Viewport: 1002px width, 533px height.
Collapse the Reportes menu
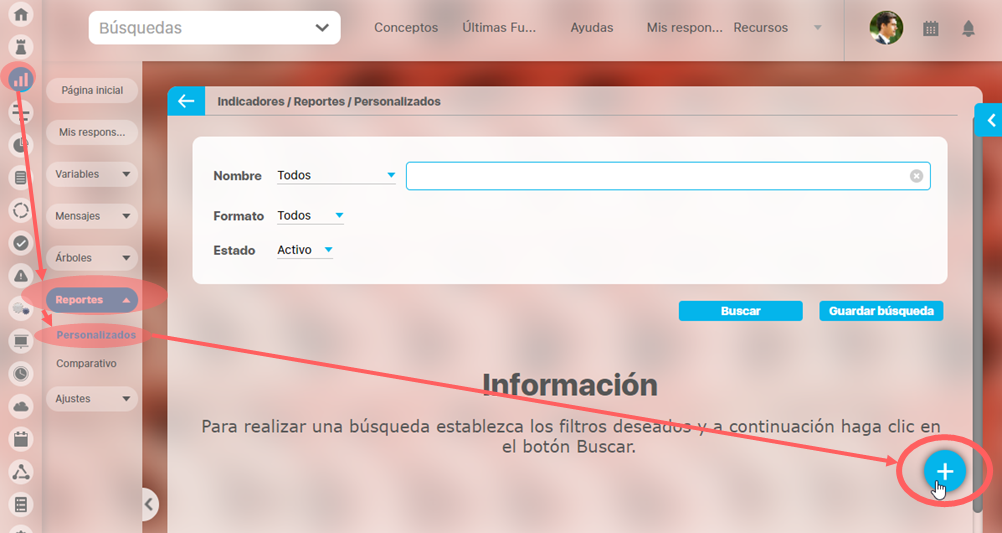pos(92,300)
